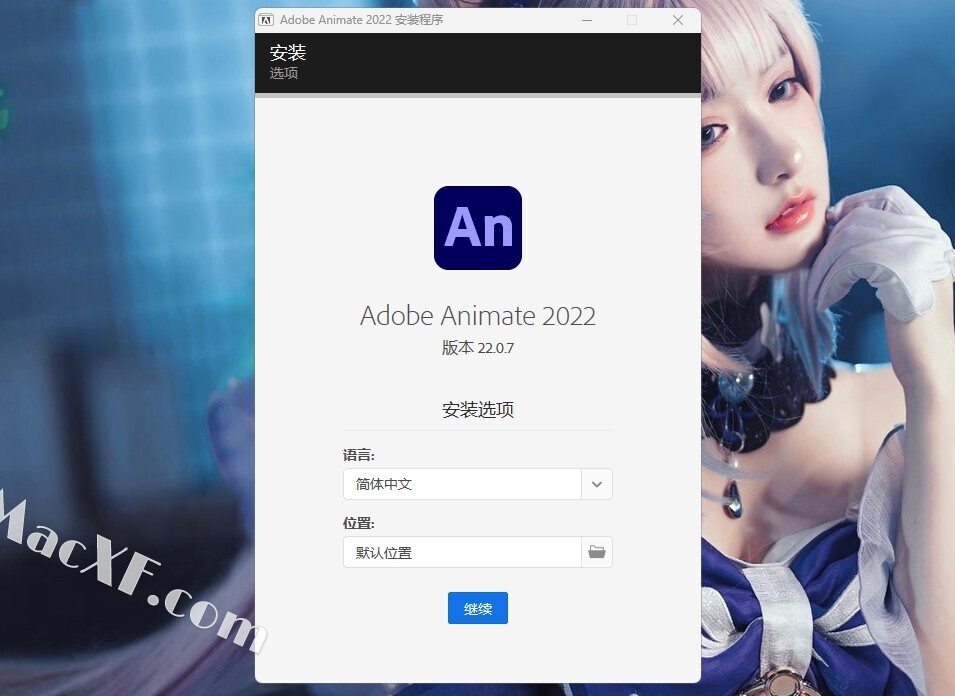This screenshot has height=696, width=955.
Task: Open the 简体中文 language combo box
Action: pos(462,484)
